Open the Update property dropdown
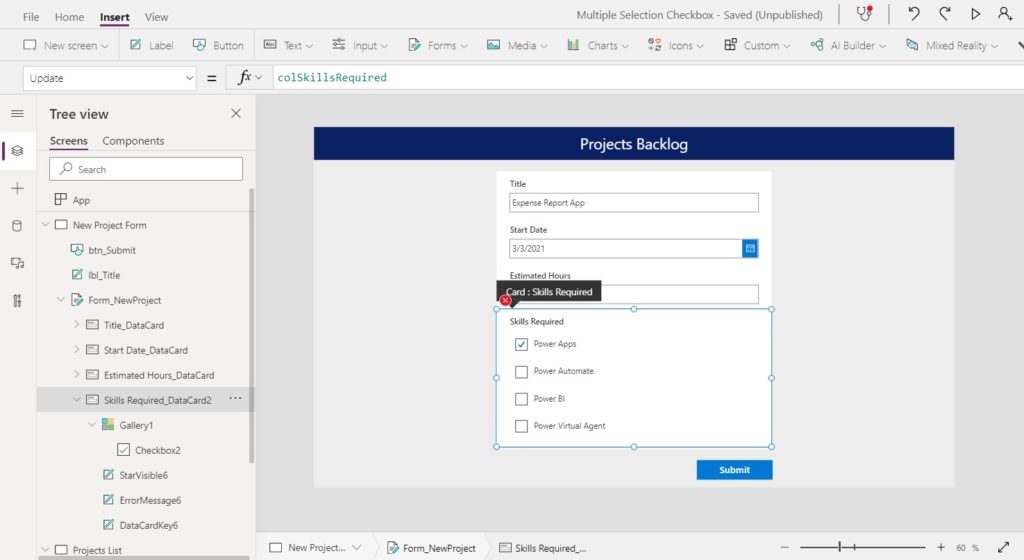This screenshot has width=1024, height=560. click(x=110, y=78)
